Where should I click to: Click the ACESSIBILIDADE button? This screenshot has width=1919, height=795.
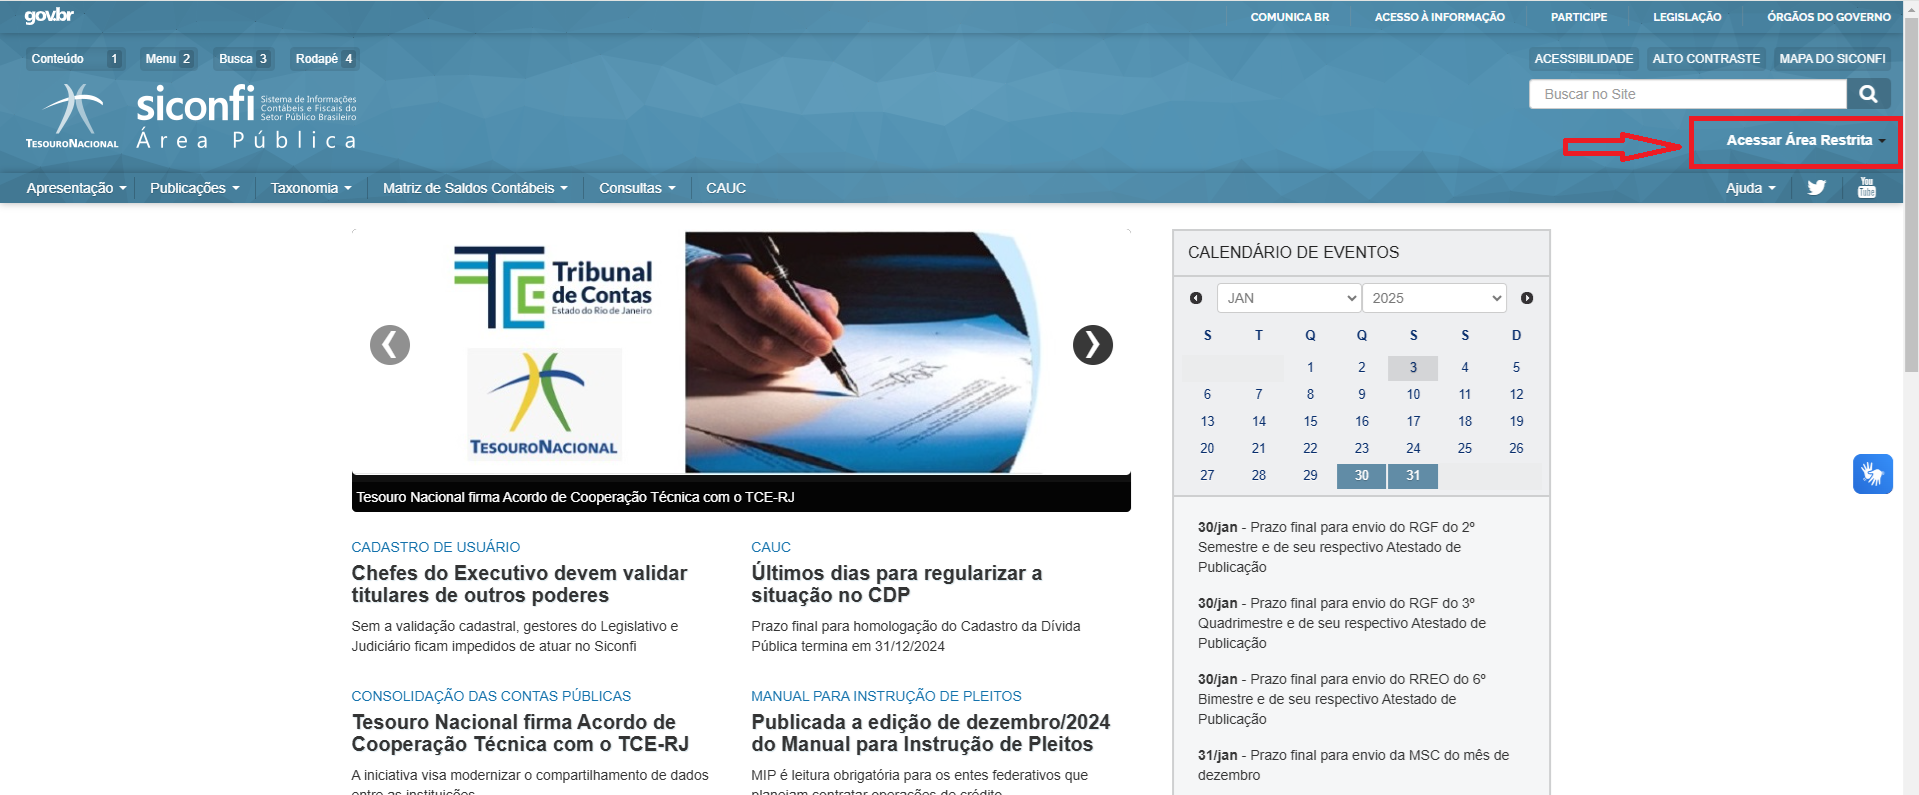1583,59
